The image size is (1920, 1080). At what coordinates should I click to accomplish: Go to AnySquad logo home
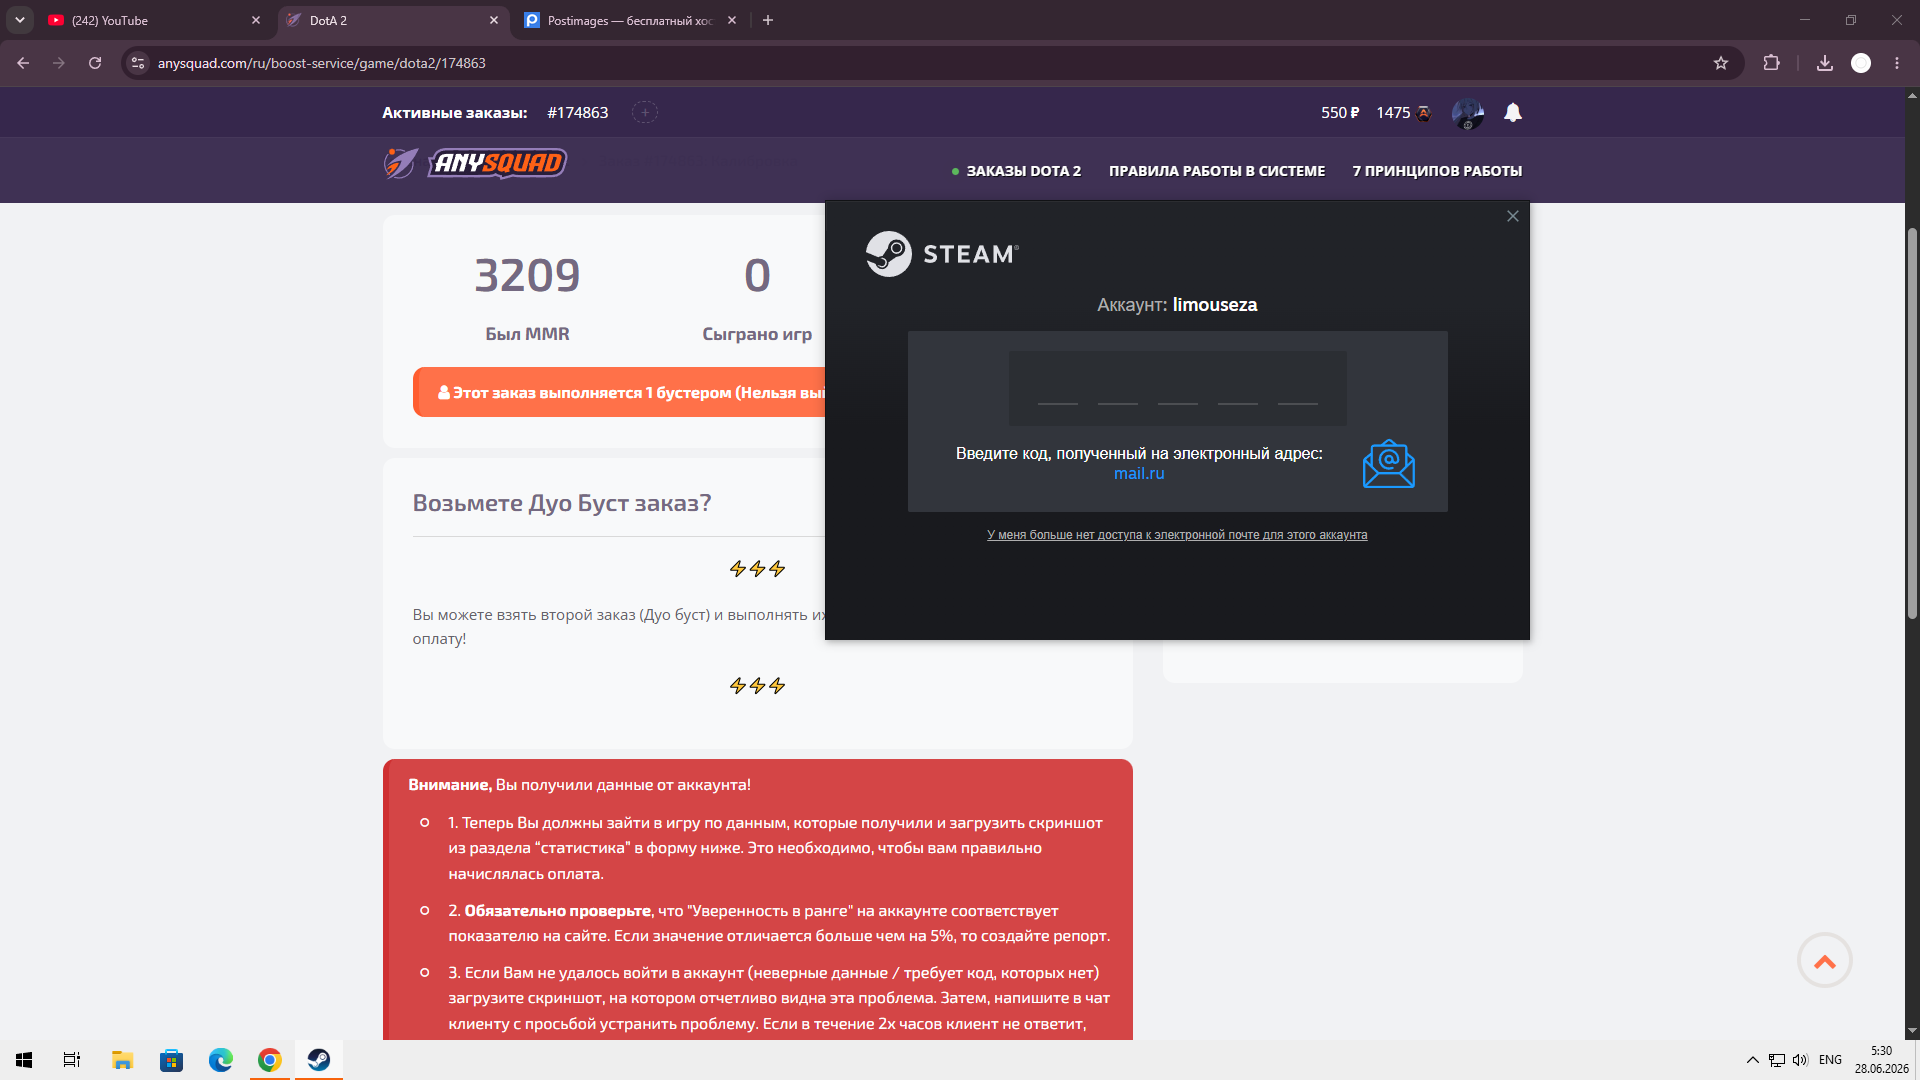(475, 163)
